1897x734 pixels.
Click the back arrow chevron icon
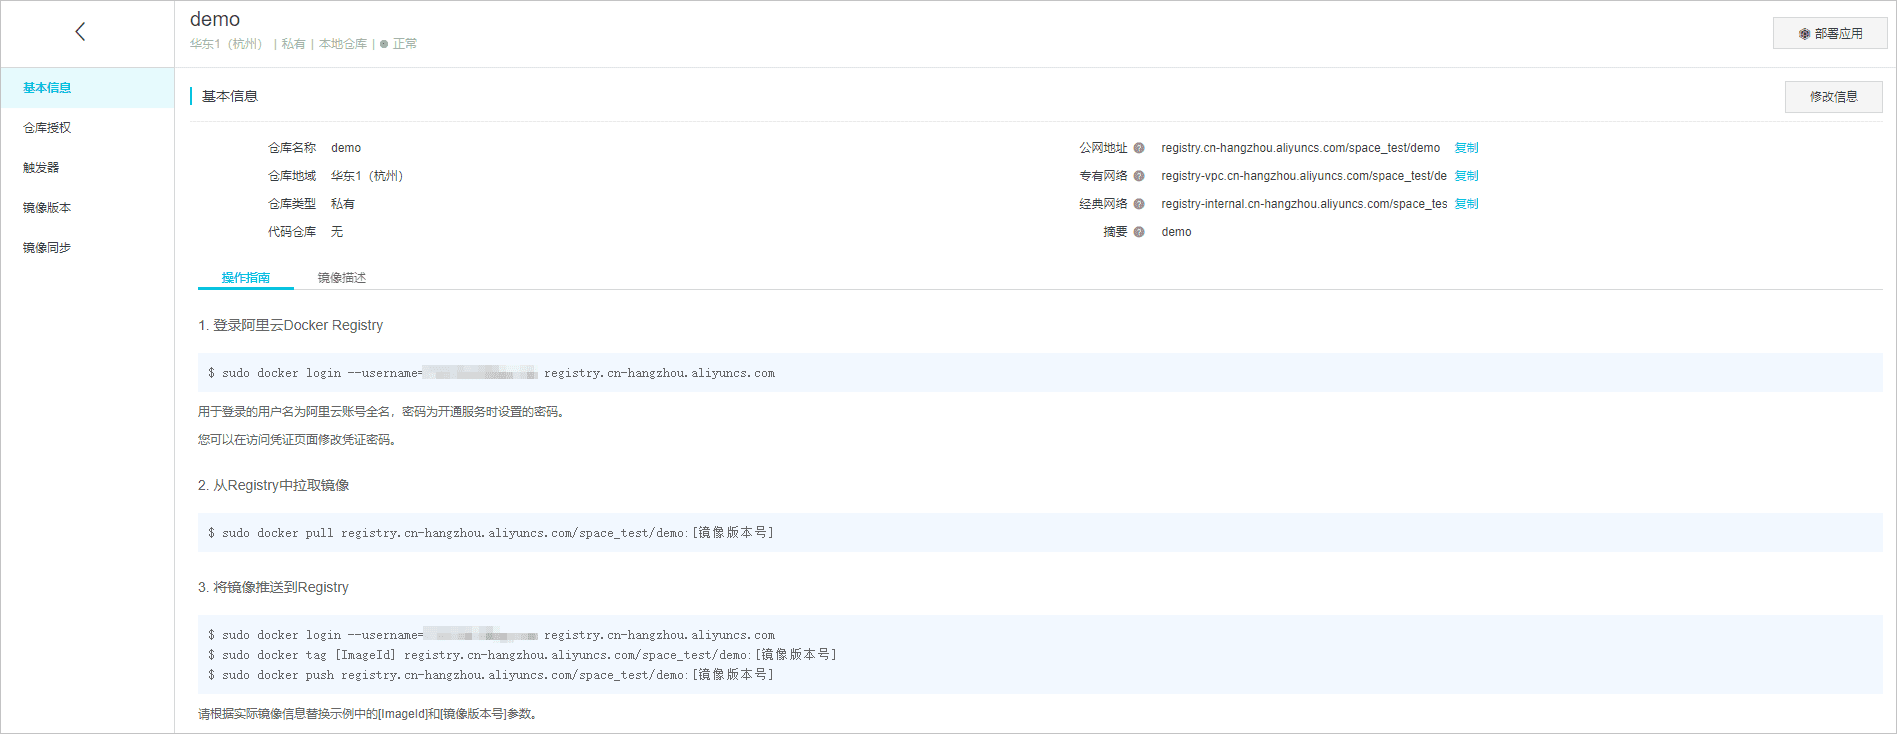coord(80,32)
